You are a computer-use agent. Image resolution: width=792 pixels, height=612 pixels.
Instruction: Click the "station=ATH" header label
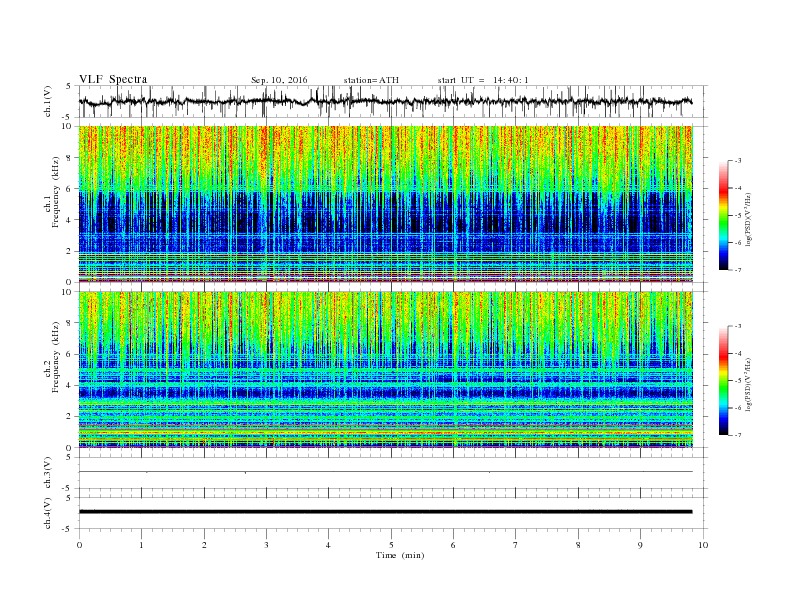pos(371,80)
